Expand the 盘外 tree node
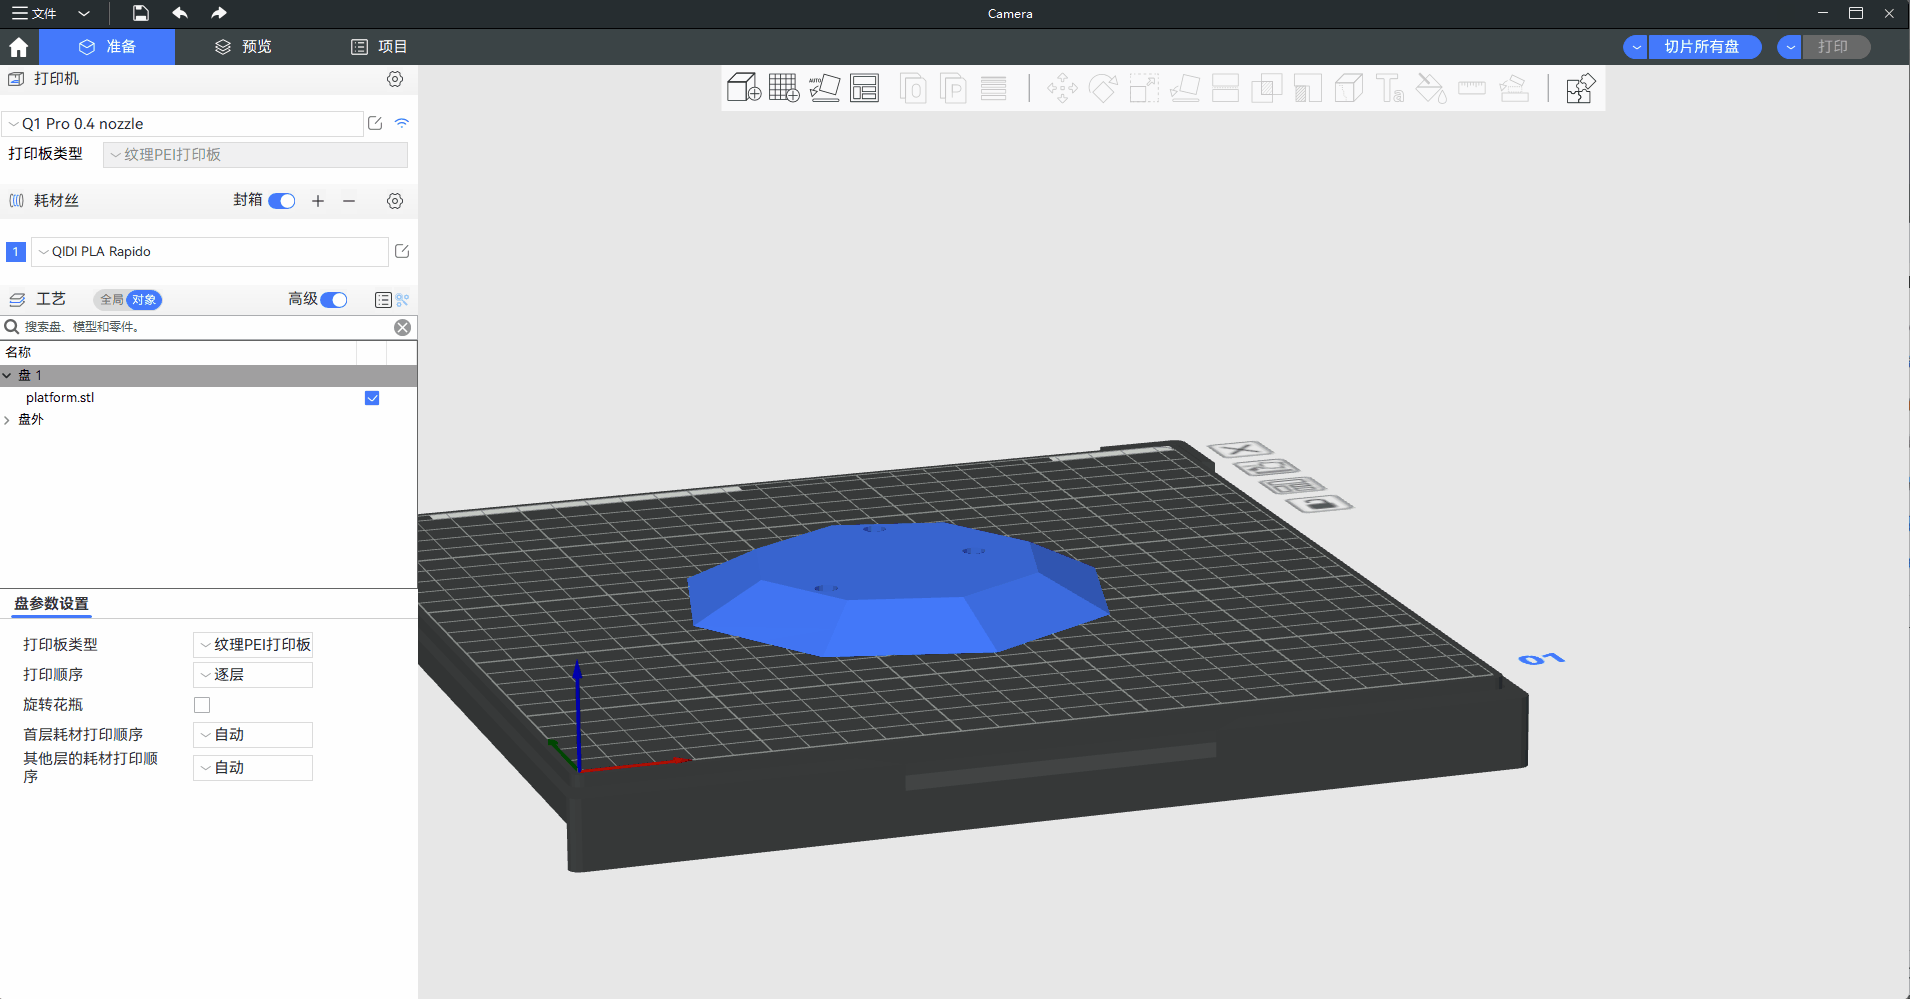 pyautogui.click(x=8, y=420)
